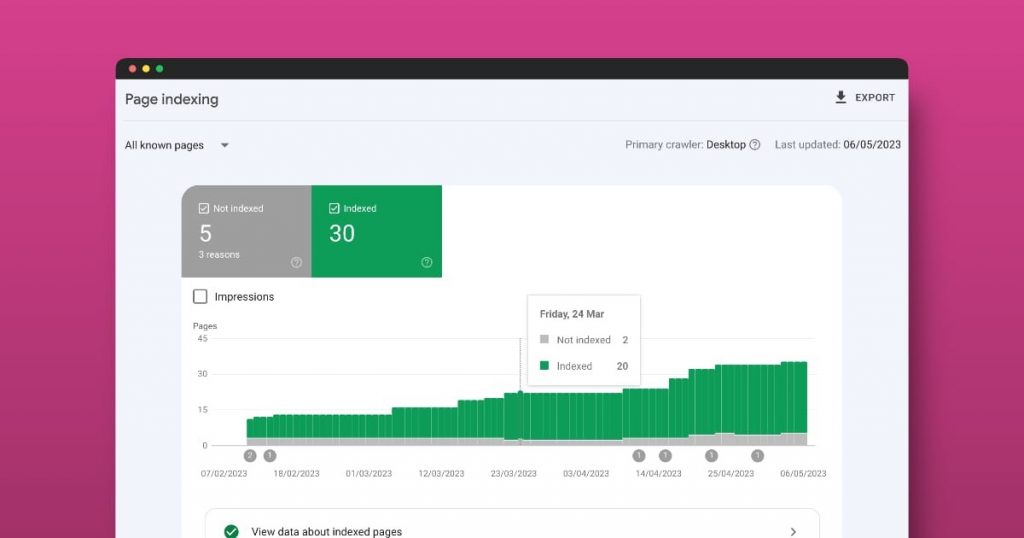Click annotation marker near 25/04/2023
This screenshot has height=538, width=1024.
tap(711, 456)
